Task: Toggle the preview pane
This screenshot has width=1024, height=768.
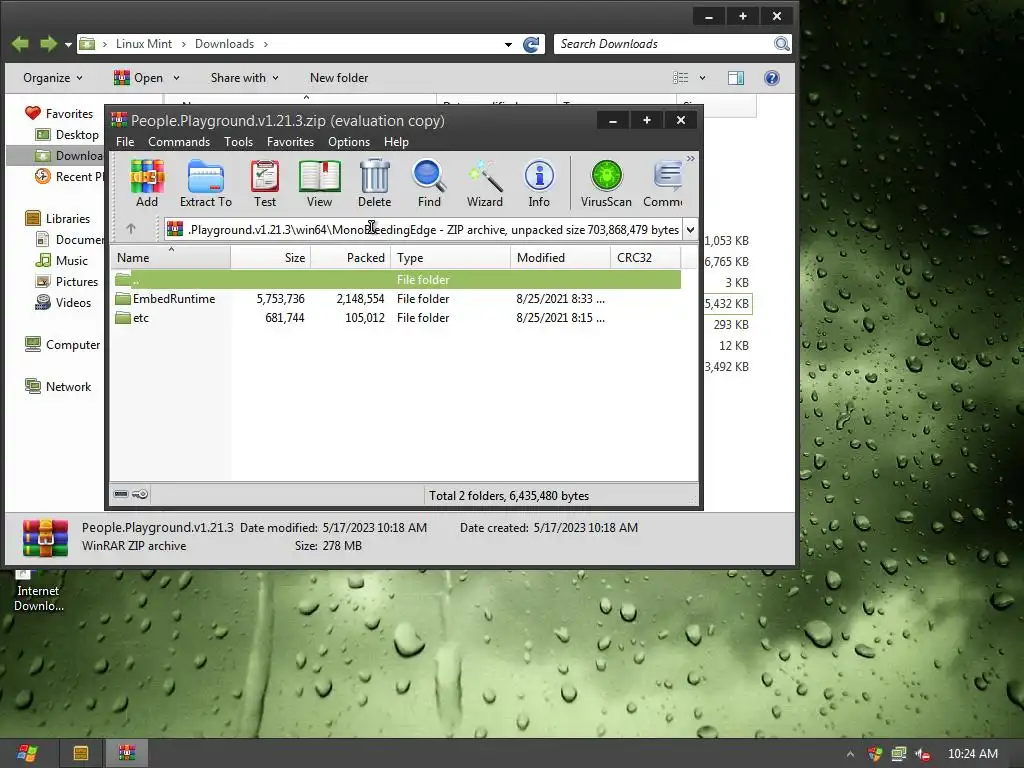Action: click(x=736, y=78)
